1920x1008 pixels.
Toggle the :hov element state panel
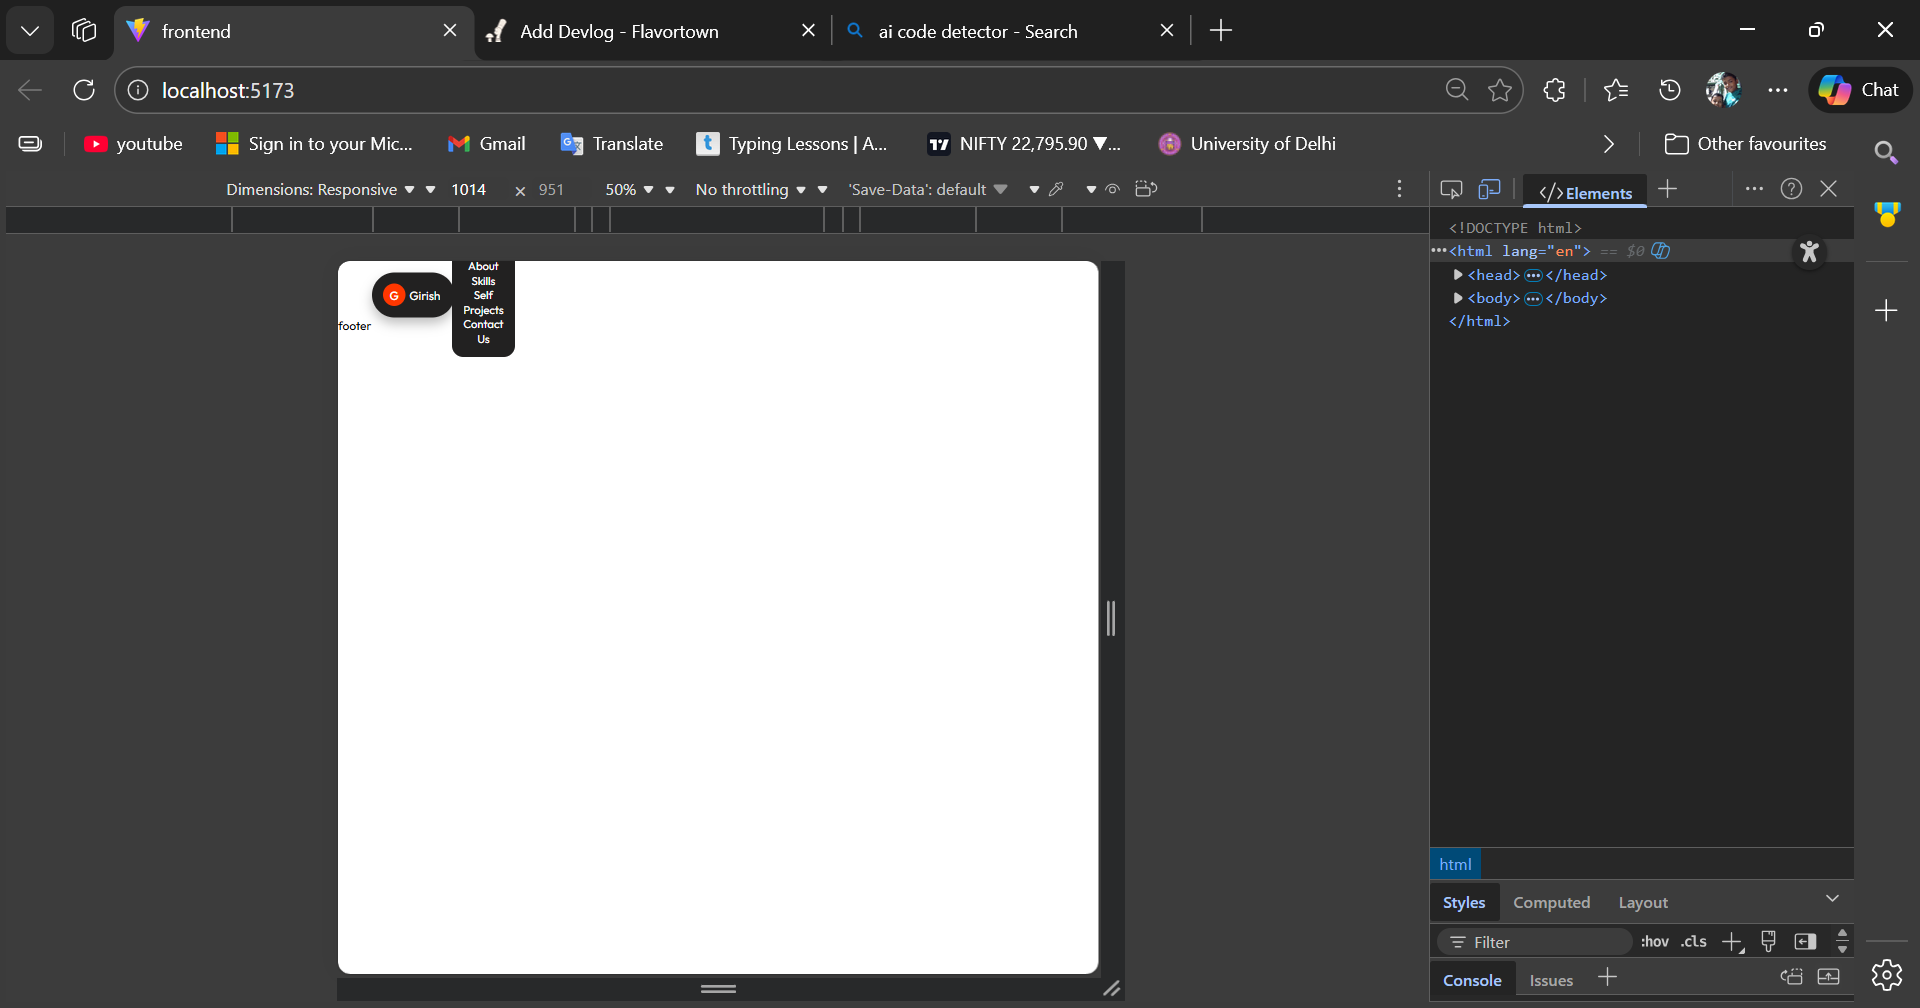tap(1654, 941)
